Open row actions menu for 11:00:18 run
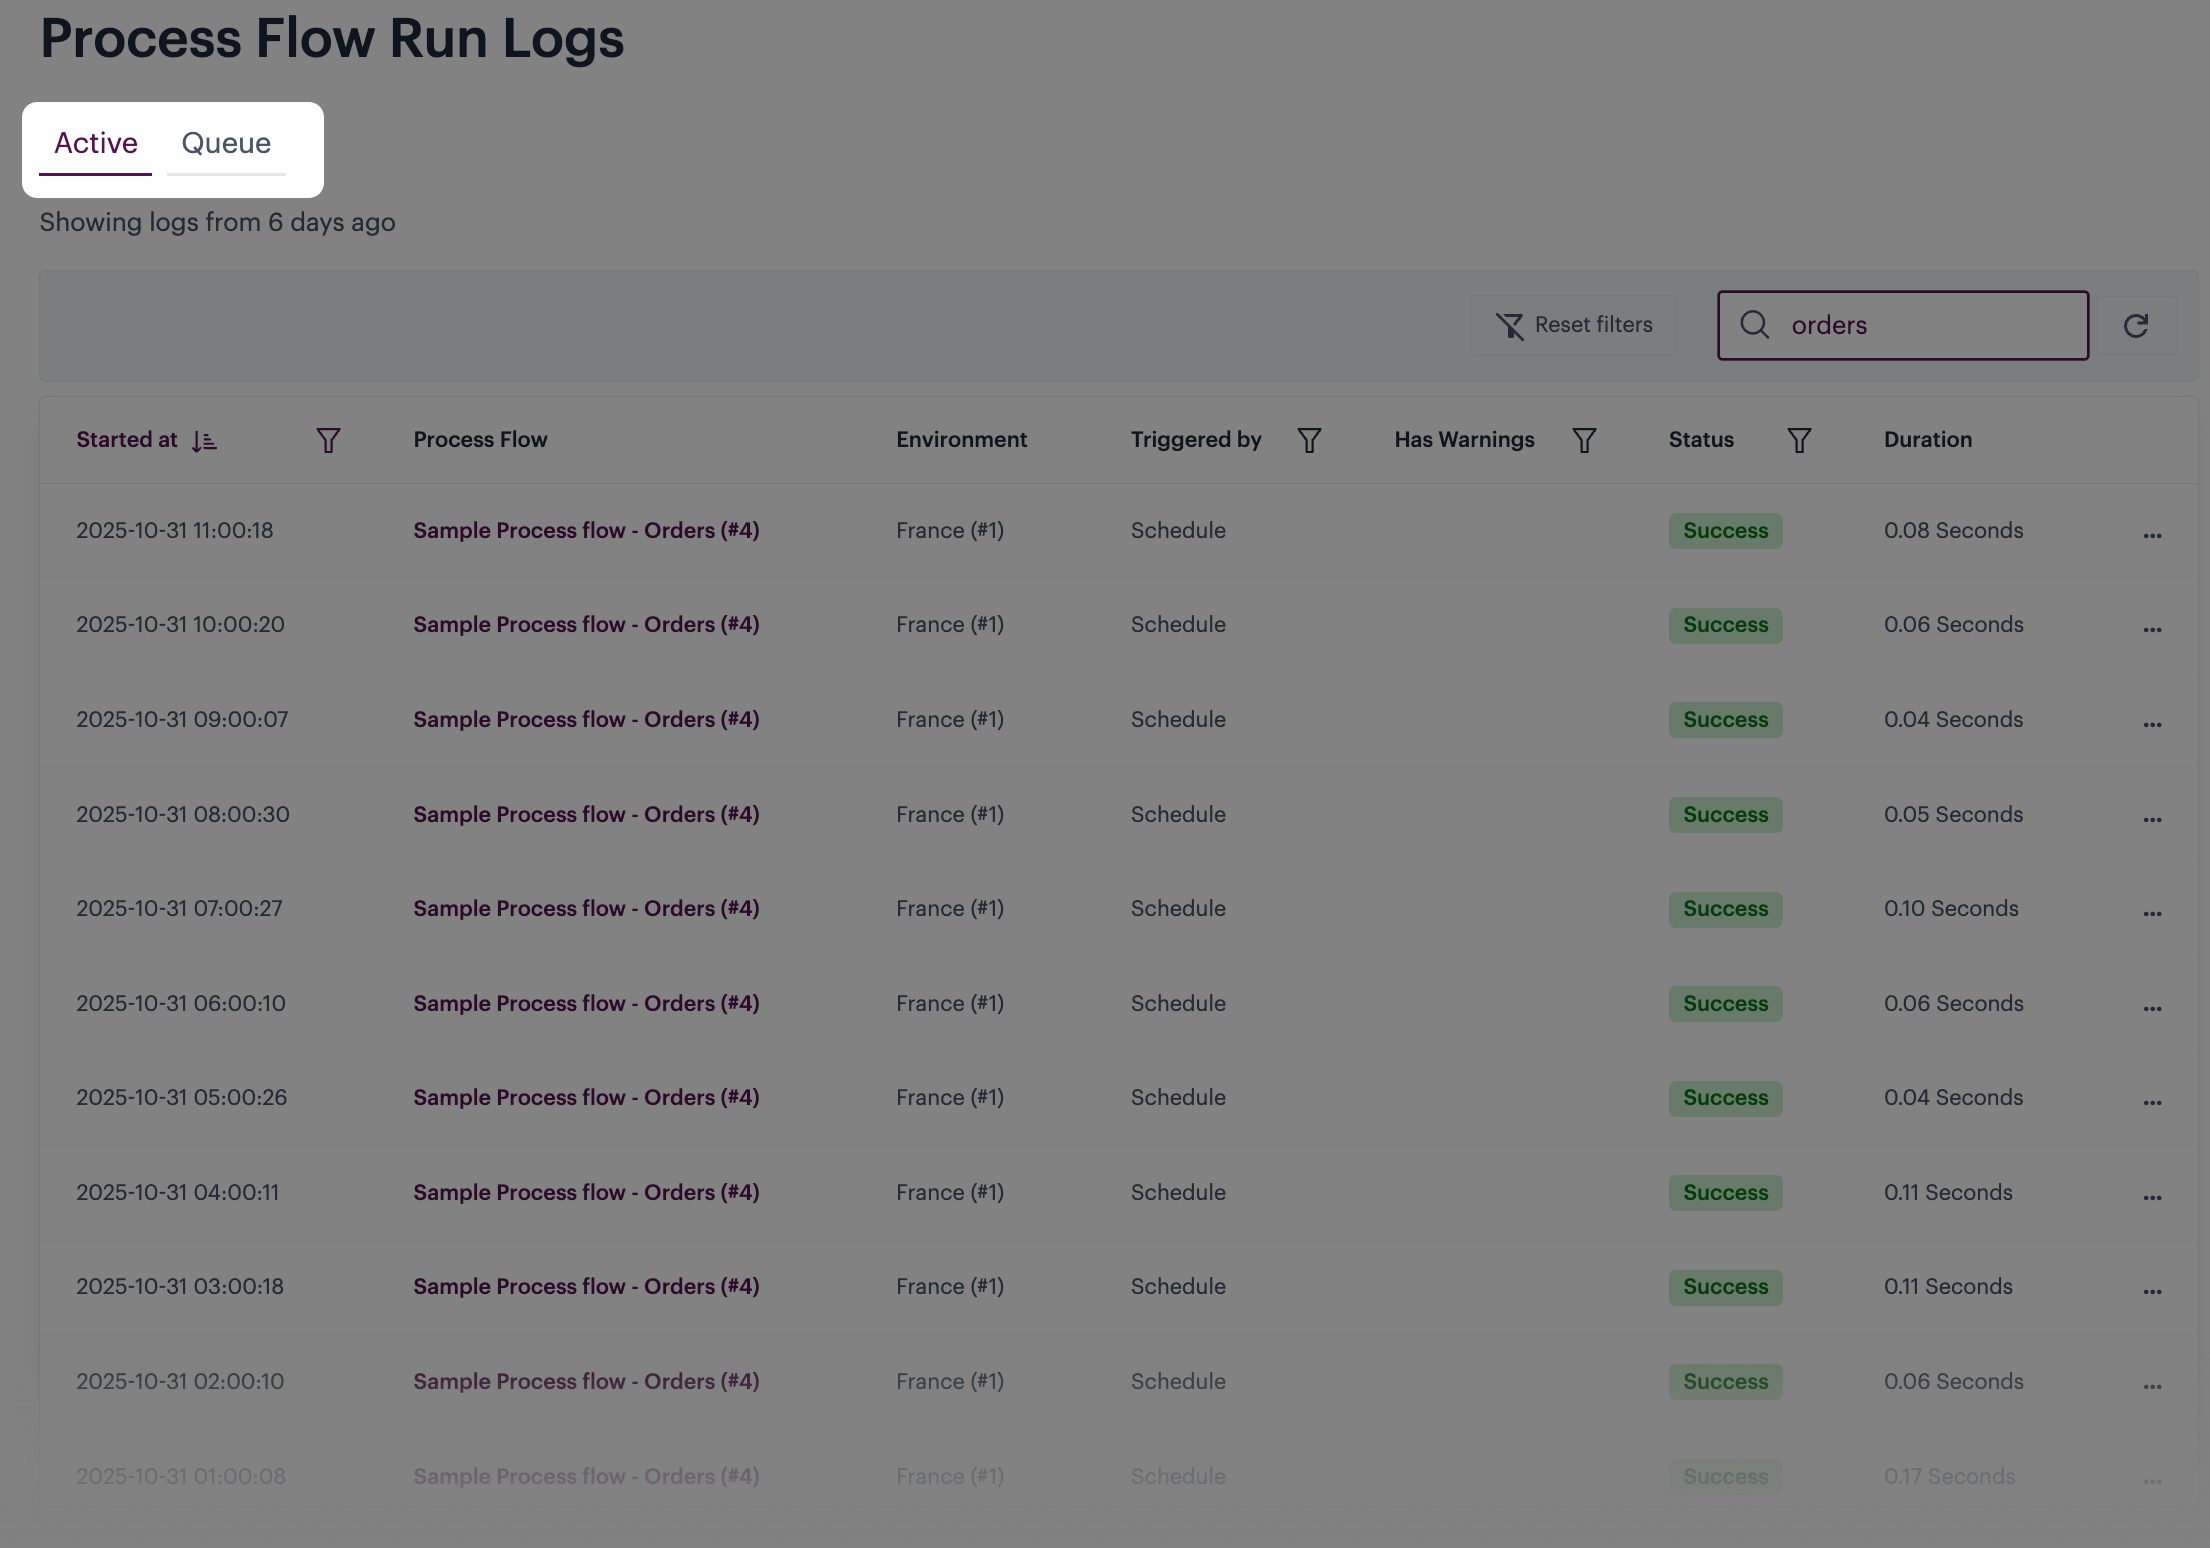The image size is (2210, 1548). 2152,535
